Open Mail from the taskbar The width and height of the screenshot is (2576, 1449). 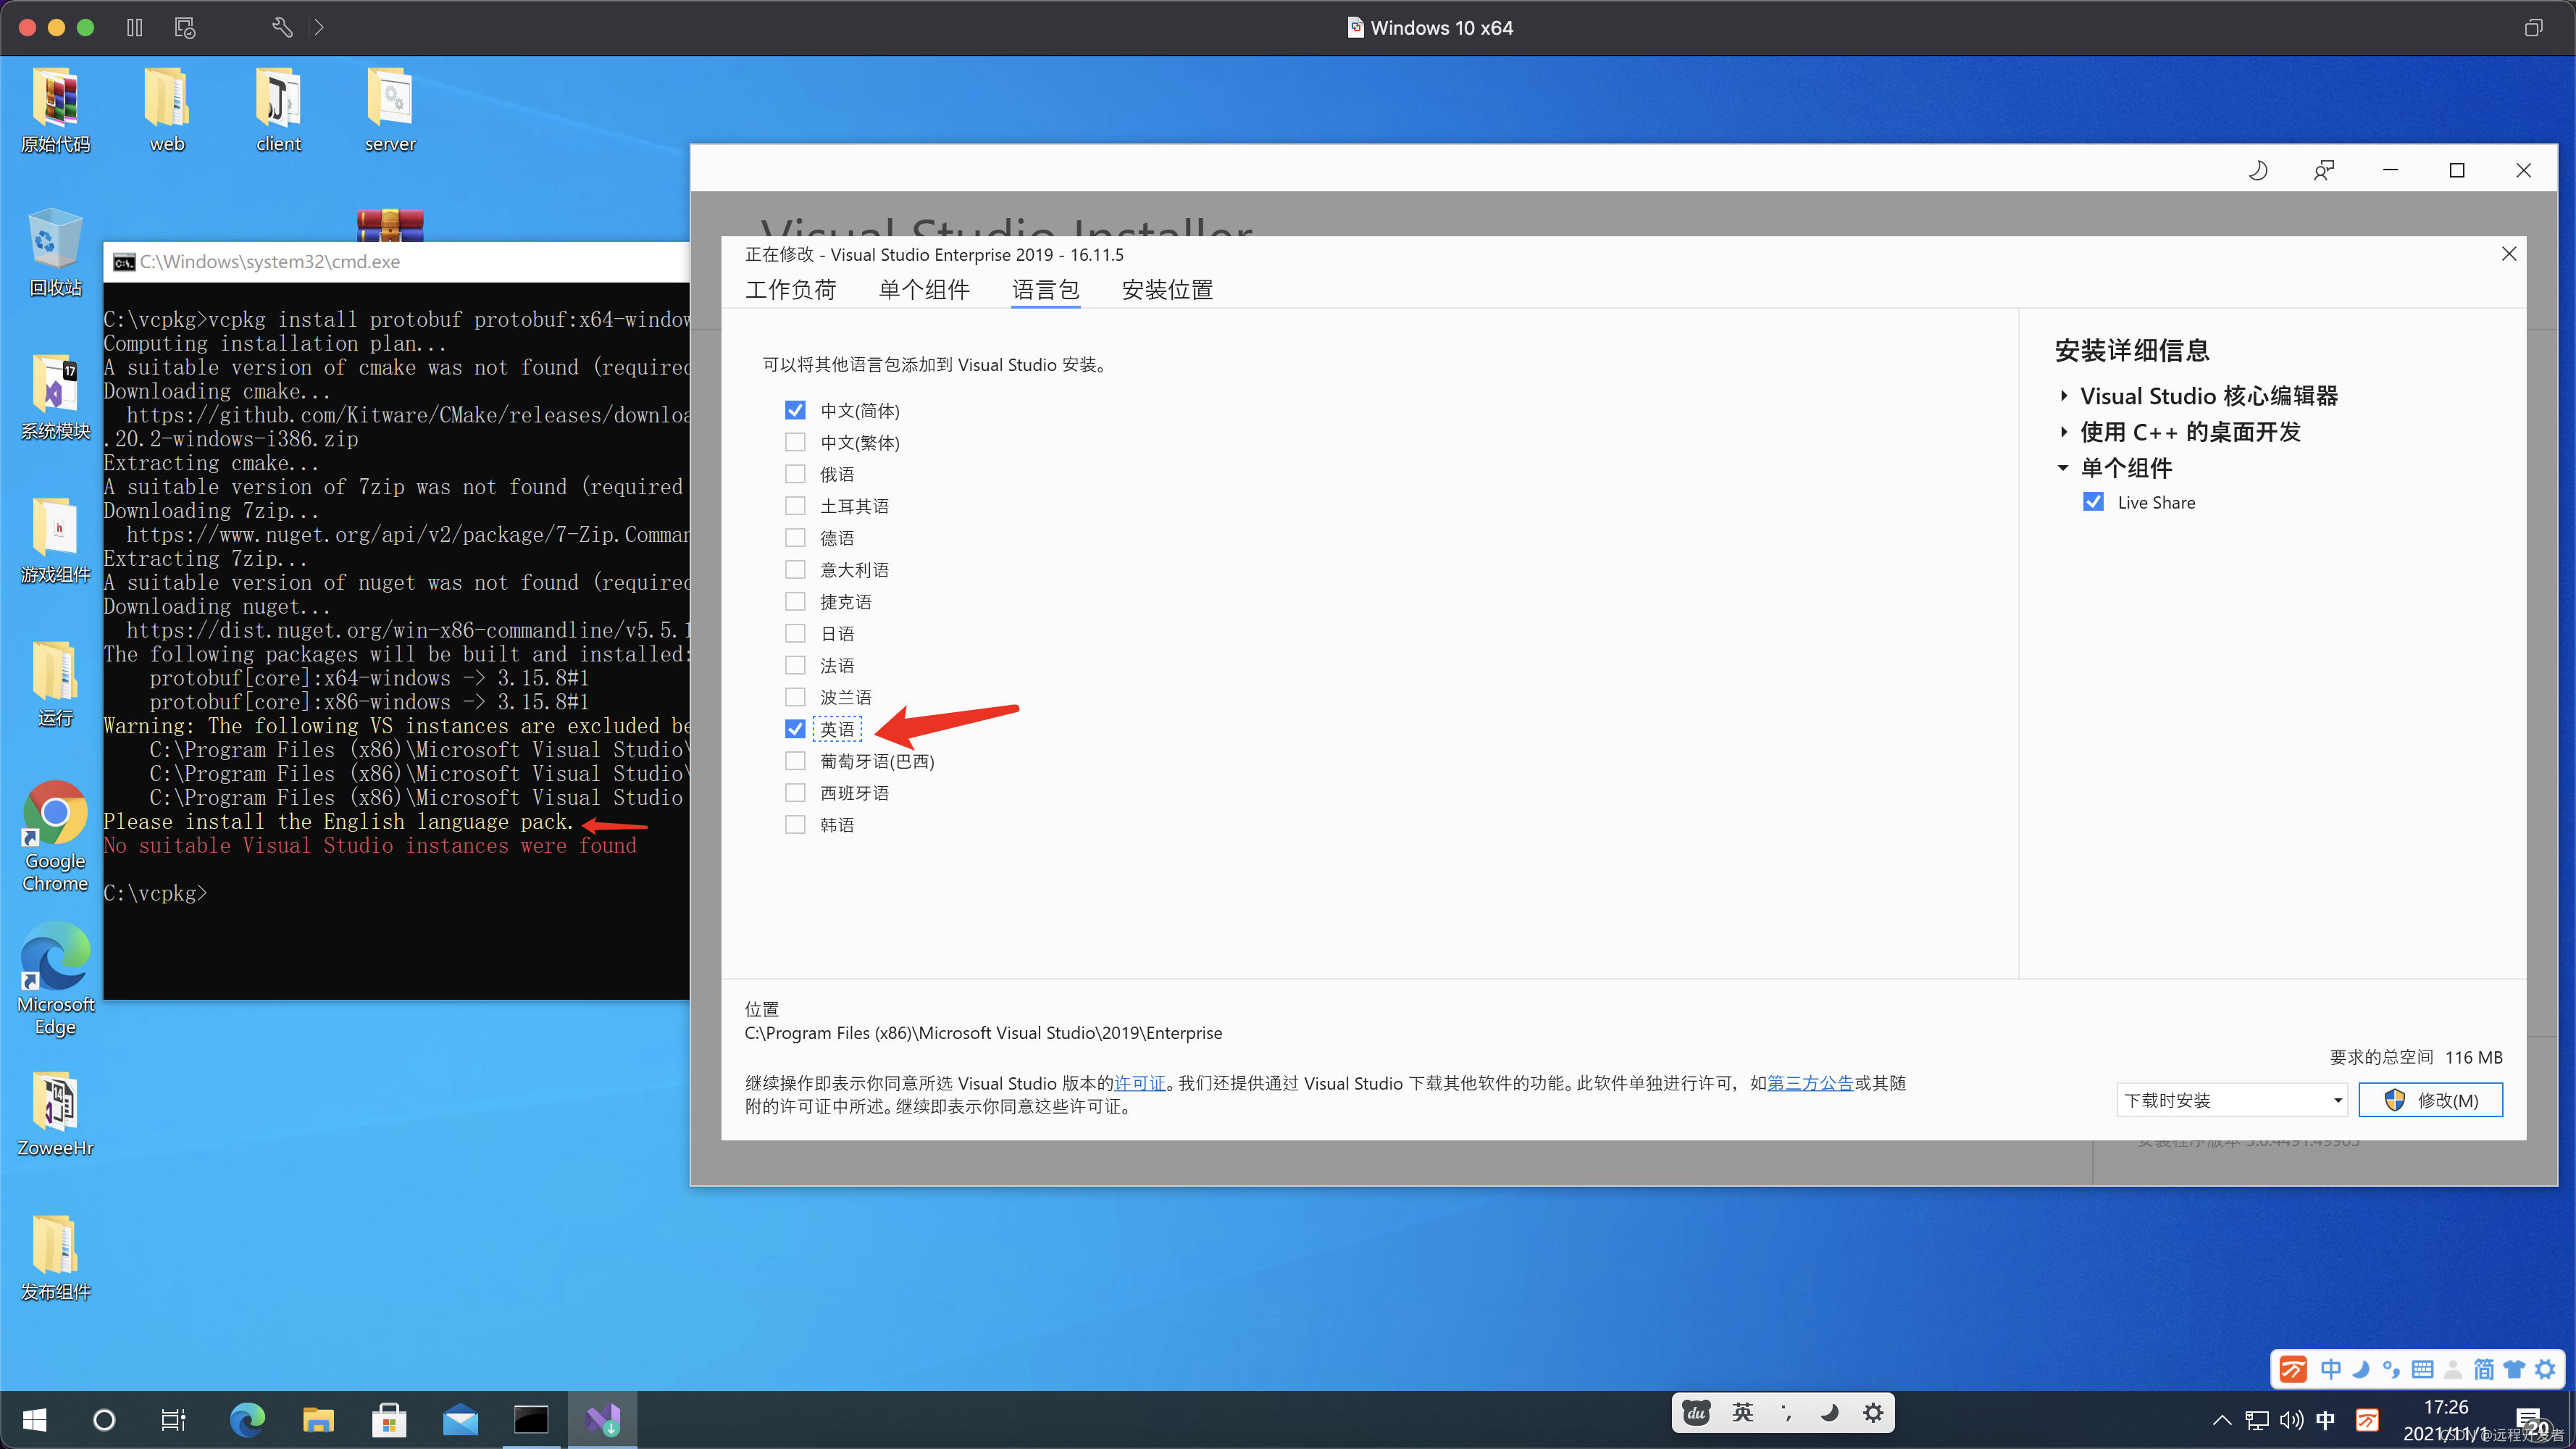pyautogui.click(x=460, y=1419)
